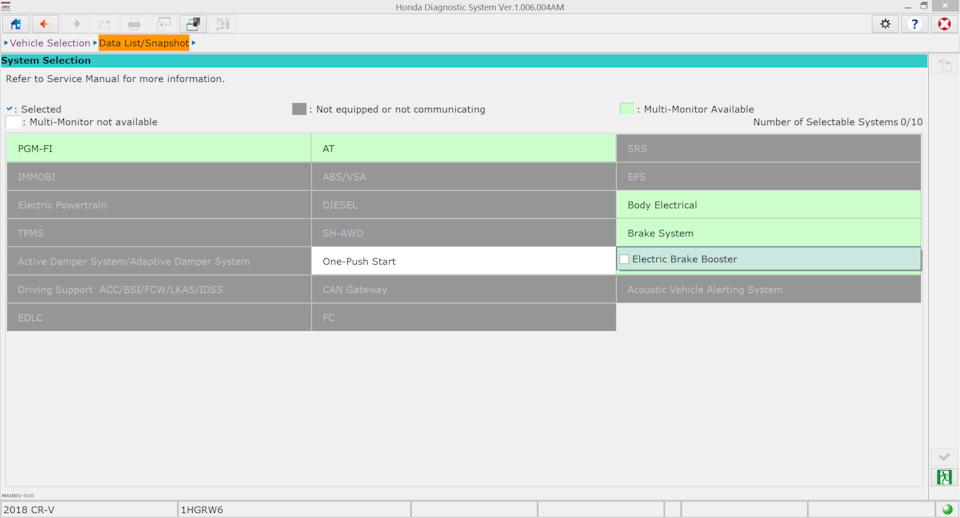The height and width of the screenshot is (518, 960).
Task: Click the open folder toolbar icon
Action: tap(104, 24)
